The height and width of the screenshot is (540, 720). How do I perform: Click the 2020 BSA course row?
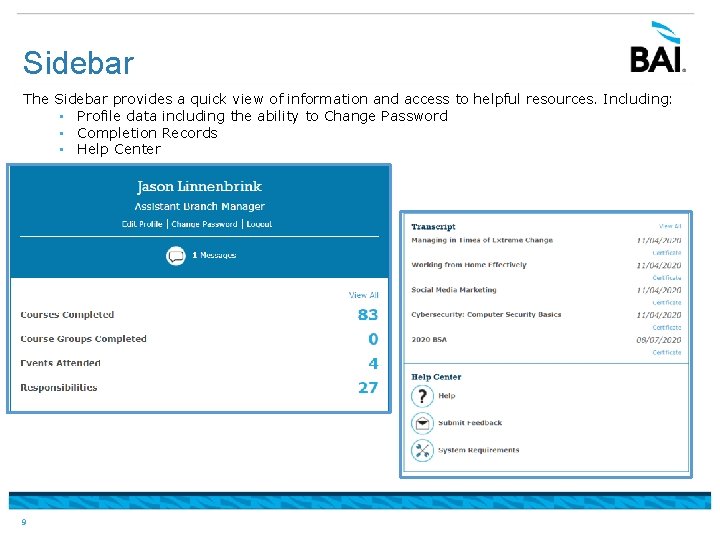coord(546,340)
